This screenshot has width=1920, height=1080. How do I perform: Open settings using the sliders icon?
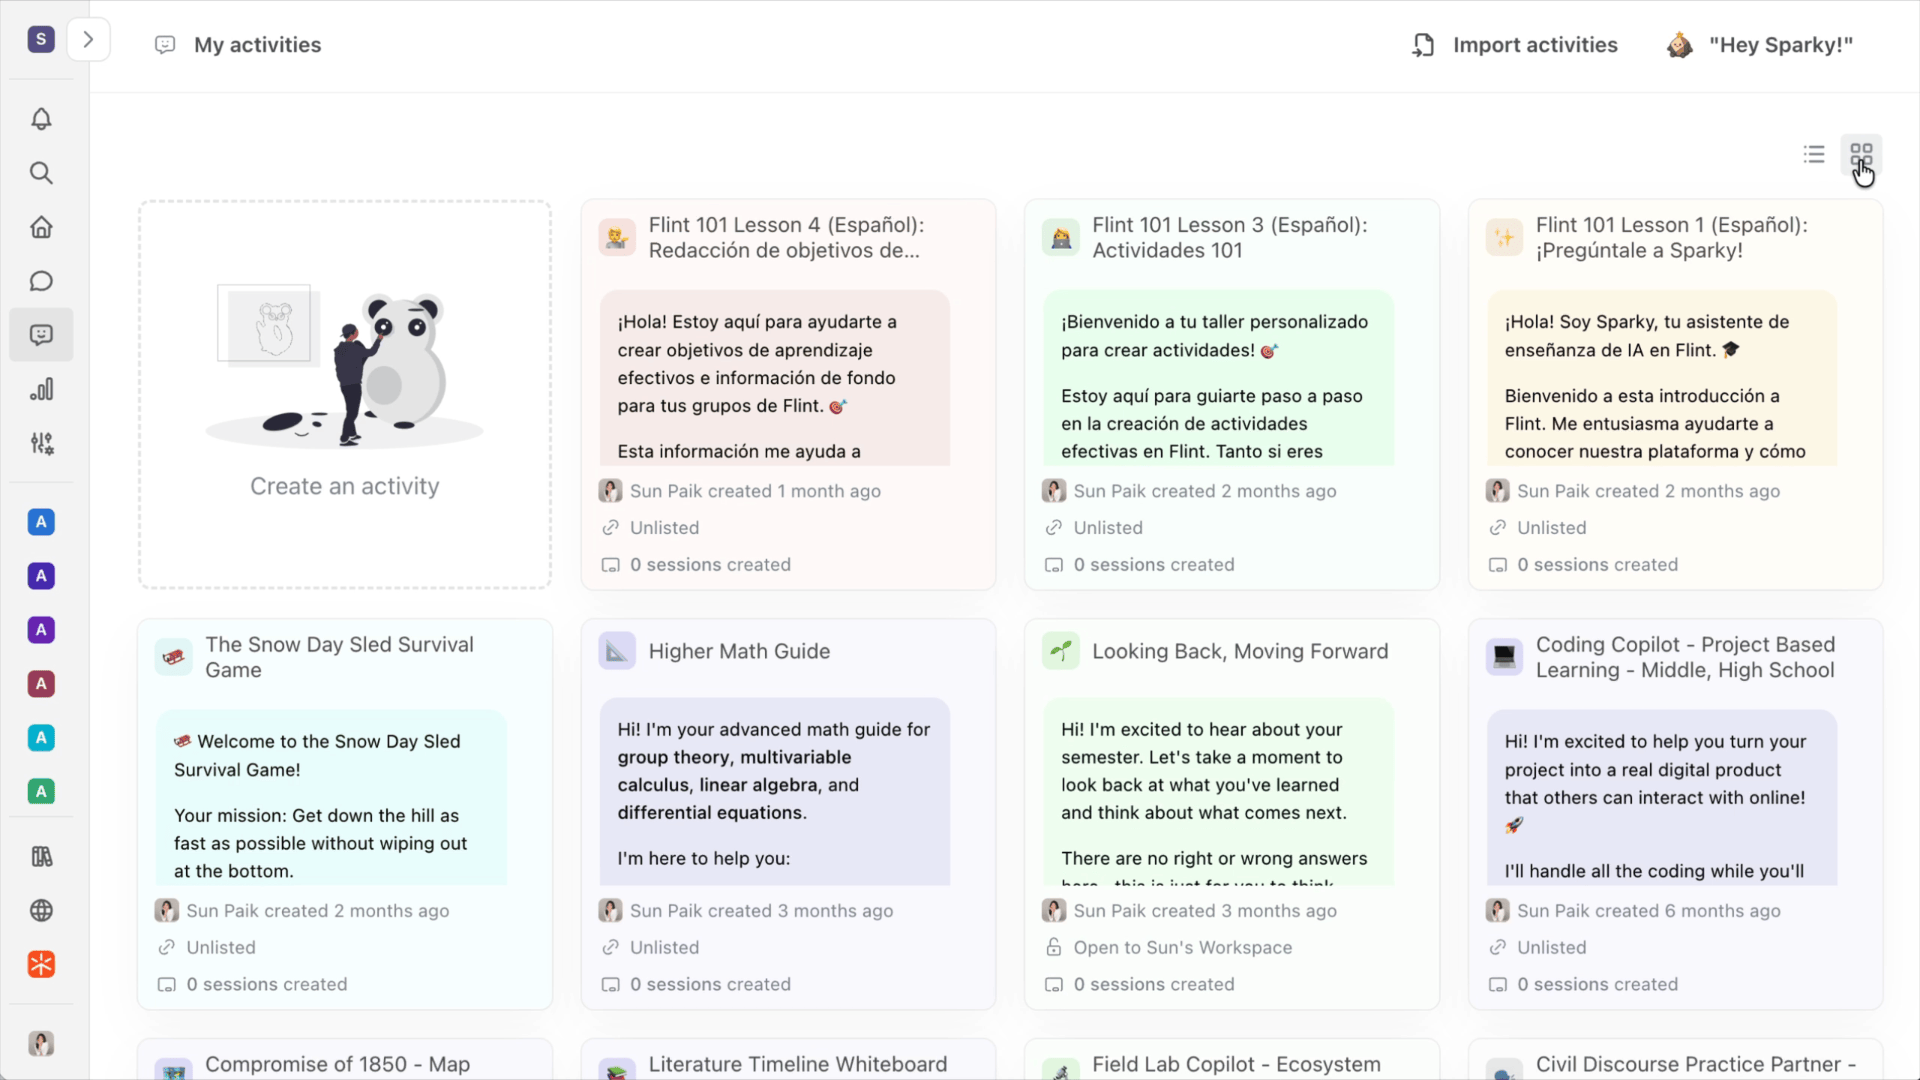click(x=41, y=443)
